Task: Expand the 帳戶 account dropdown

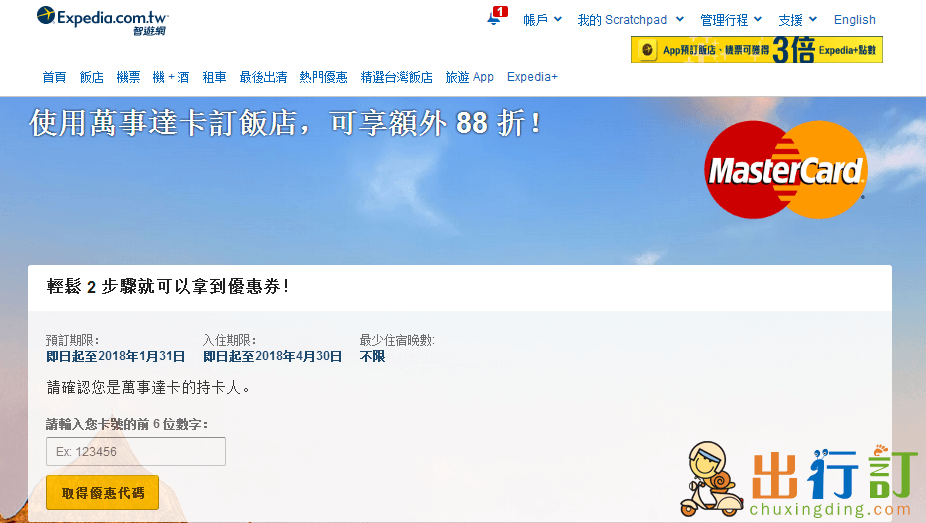Action: tap(542, 20)
